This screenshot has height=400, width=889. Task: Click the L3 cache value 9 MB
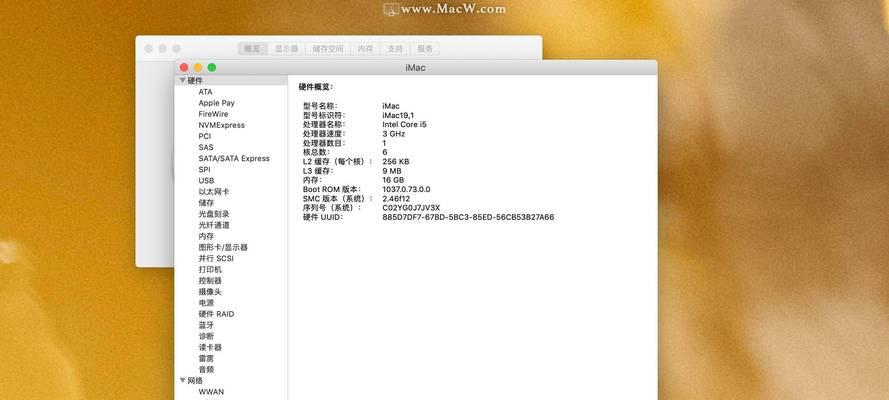[392, 171]
